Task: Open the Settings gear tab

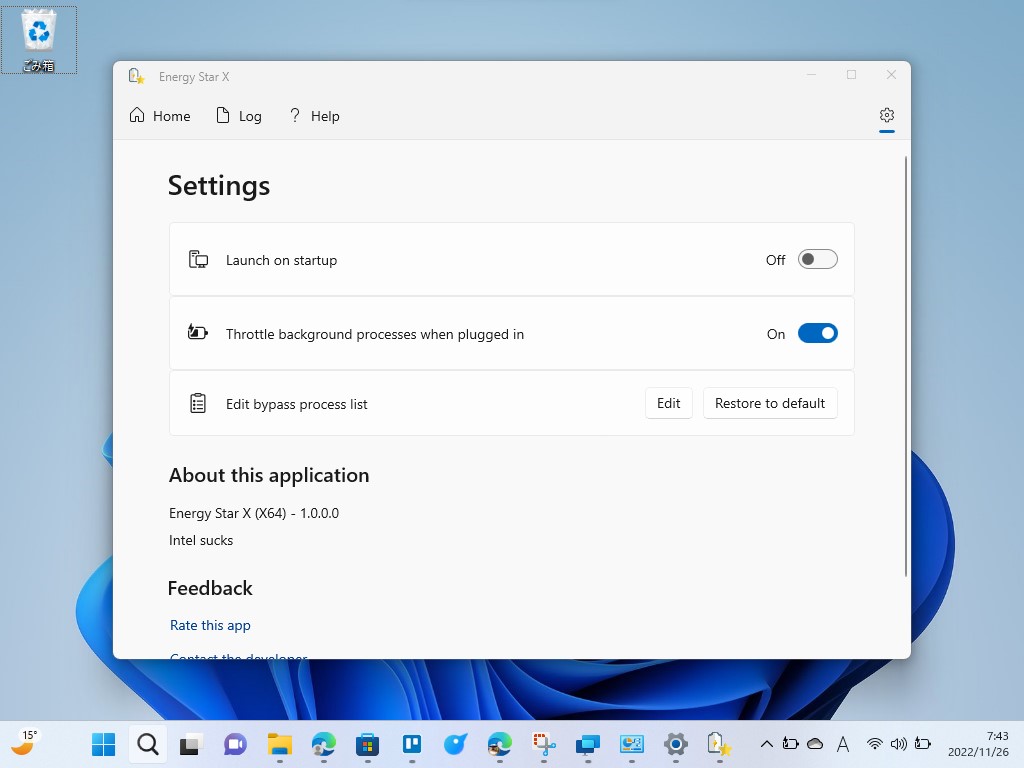Action: point(886,116)
